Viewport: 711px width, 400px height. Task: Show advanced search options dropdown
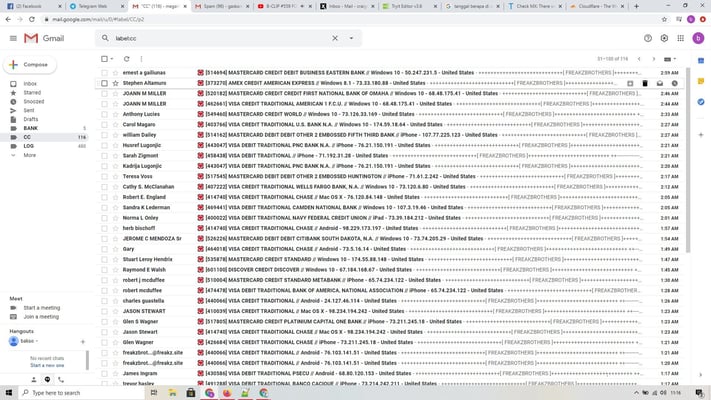coord(351,38)
